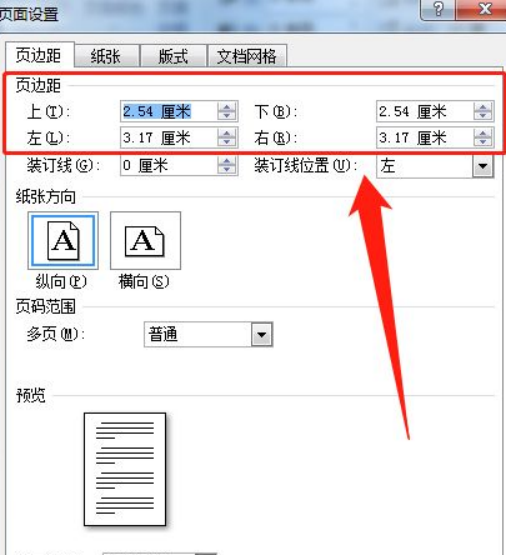507x555 pixels.
Task: Expand the 多页 dropdown arrow
Action: pyautogui.click(x=262, y=334)
